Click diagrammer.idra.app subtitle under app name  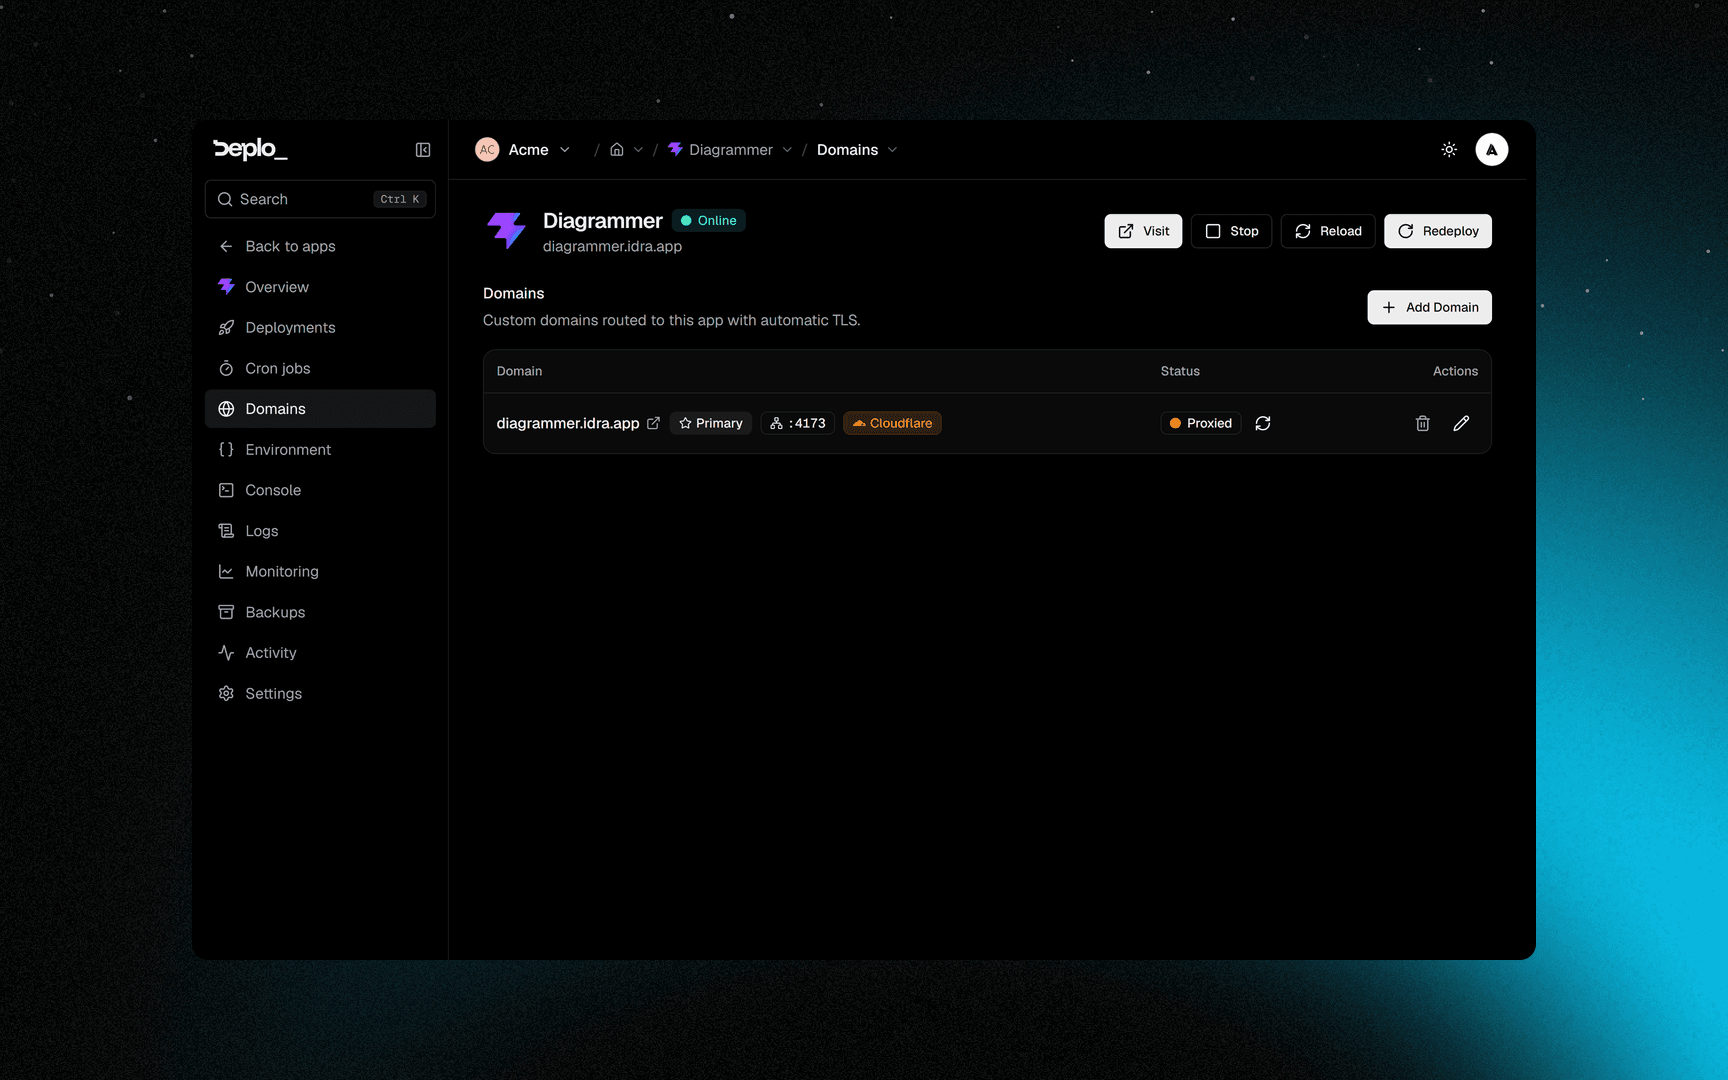612,246
